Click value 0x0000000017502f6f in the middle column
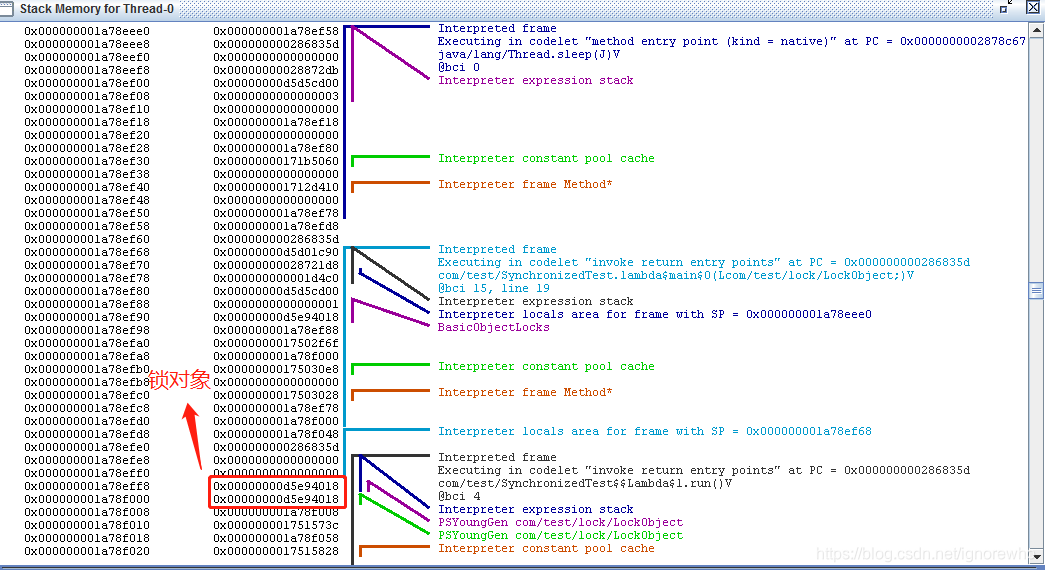 [x=276, y=343]
